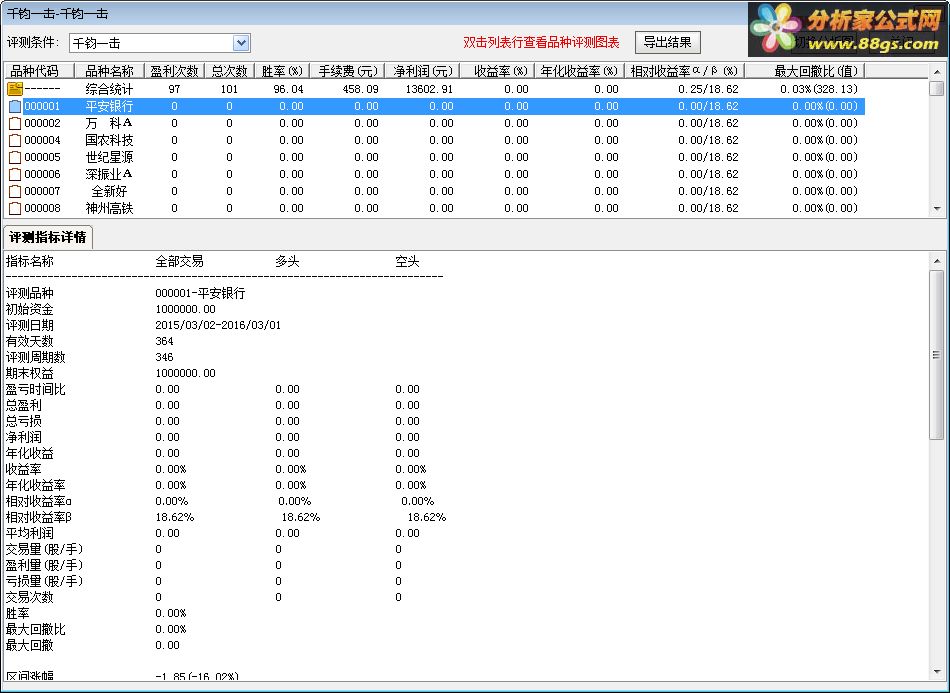Select the 国农科技 row

pos(434,140)
